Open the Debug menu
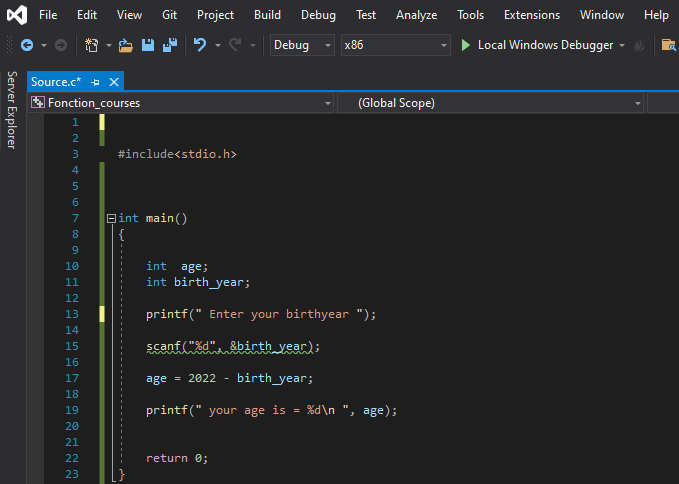679x484 pixels. [x=318, y=15]
